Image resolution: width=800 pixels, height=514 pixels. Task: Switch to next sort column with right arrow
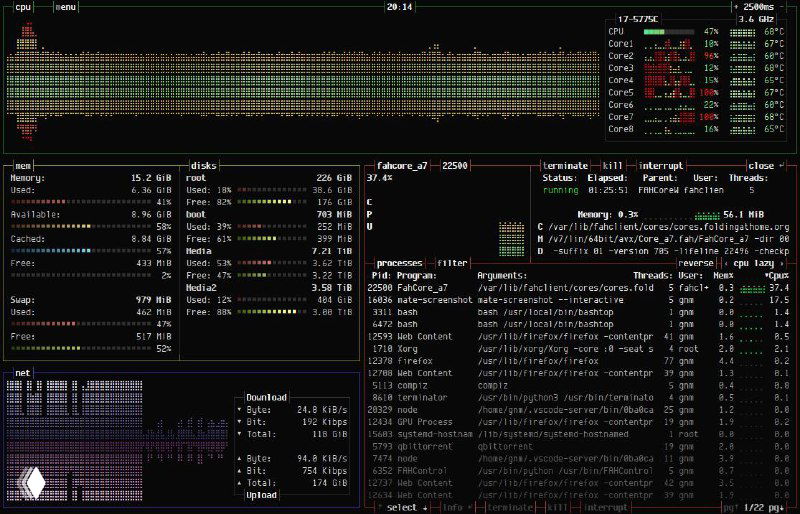[x=783, y=263]
